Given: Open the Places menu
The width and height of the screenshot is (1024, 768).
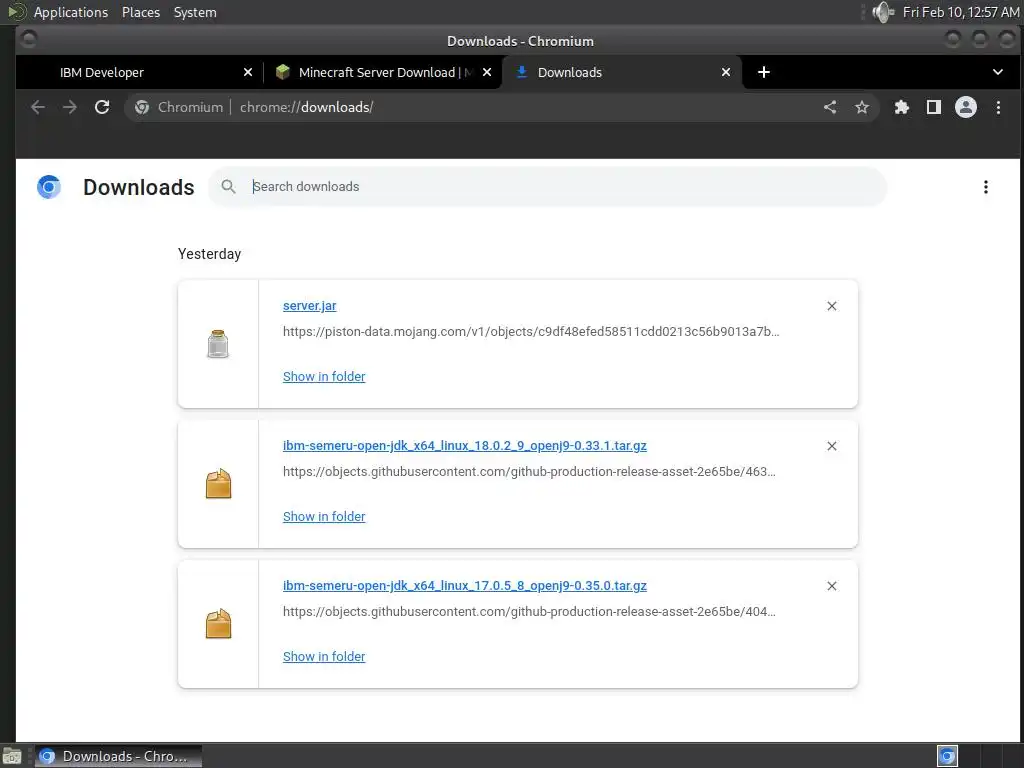Looking at the screenshot, I should [140, 12].
